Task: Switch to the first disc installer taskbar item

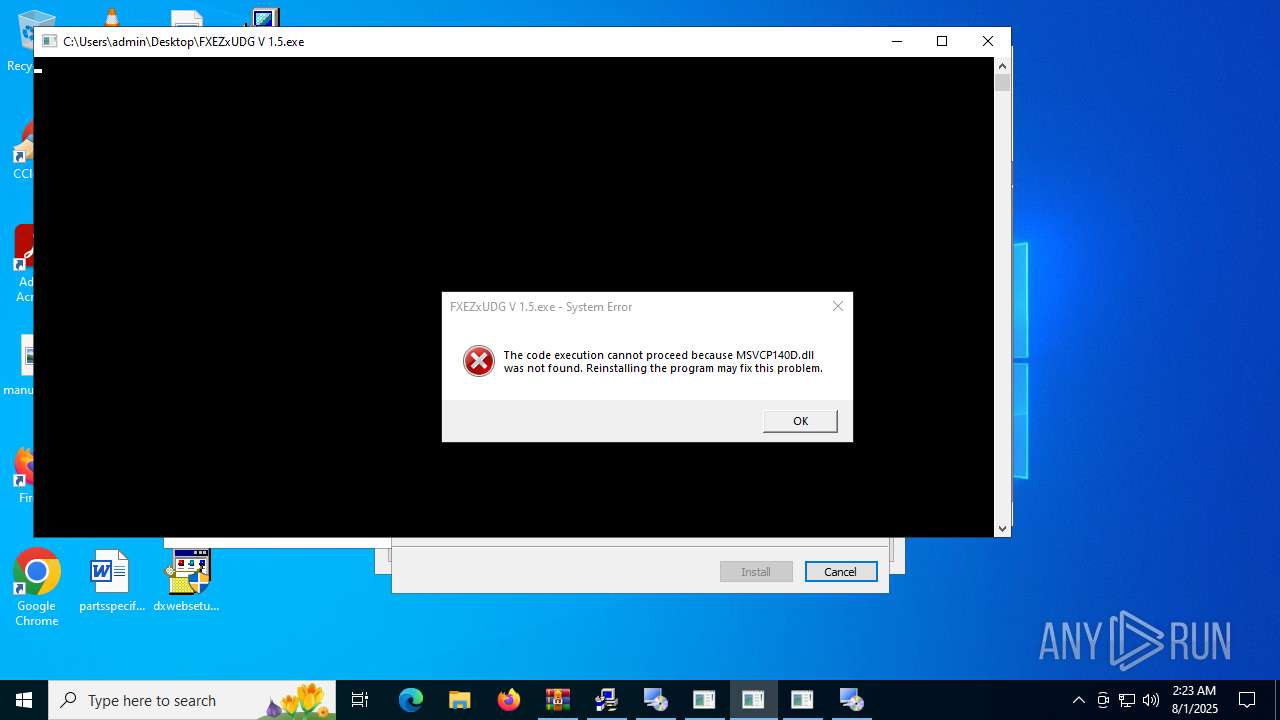Action: (656, 700)
